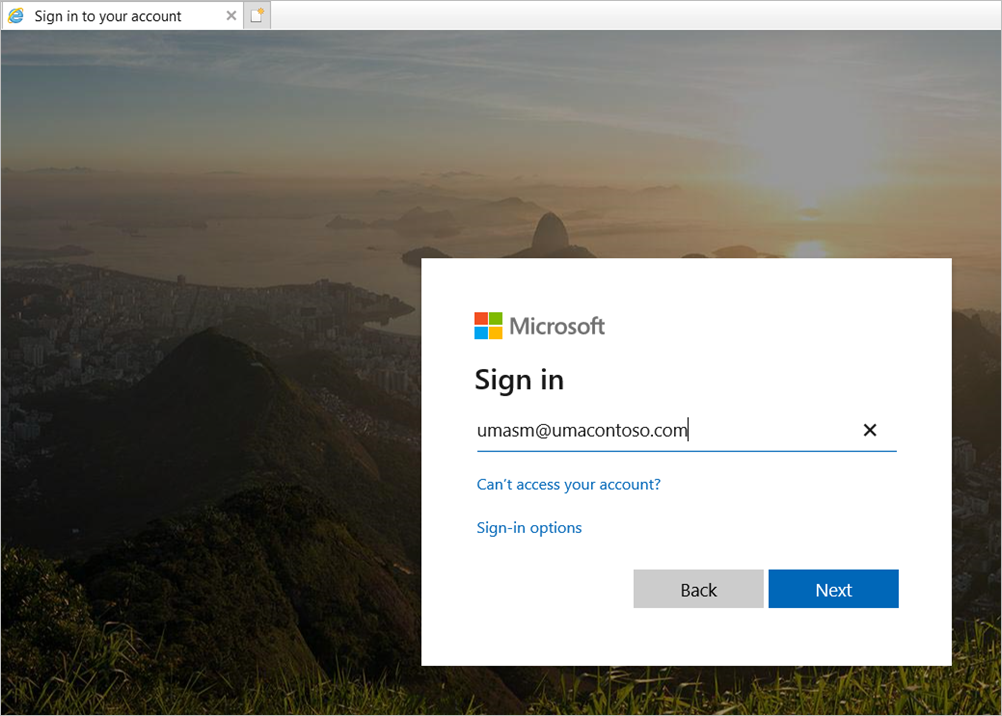1002x716 pixels.
Task: Click the Next button
Action: pos(833,589)
